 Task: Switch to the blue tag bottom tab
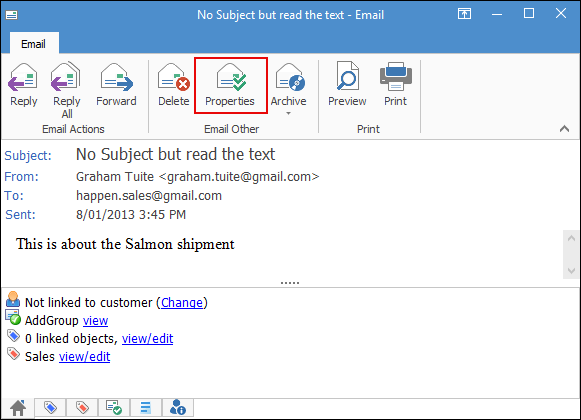point(50,408)
